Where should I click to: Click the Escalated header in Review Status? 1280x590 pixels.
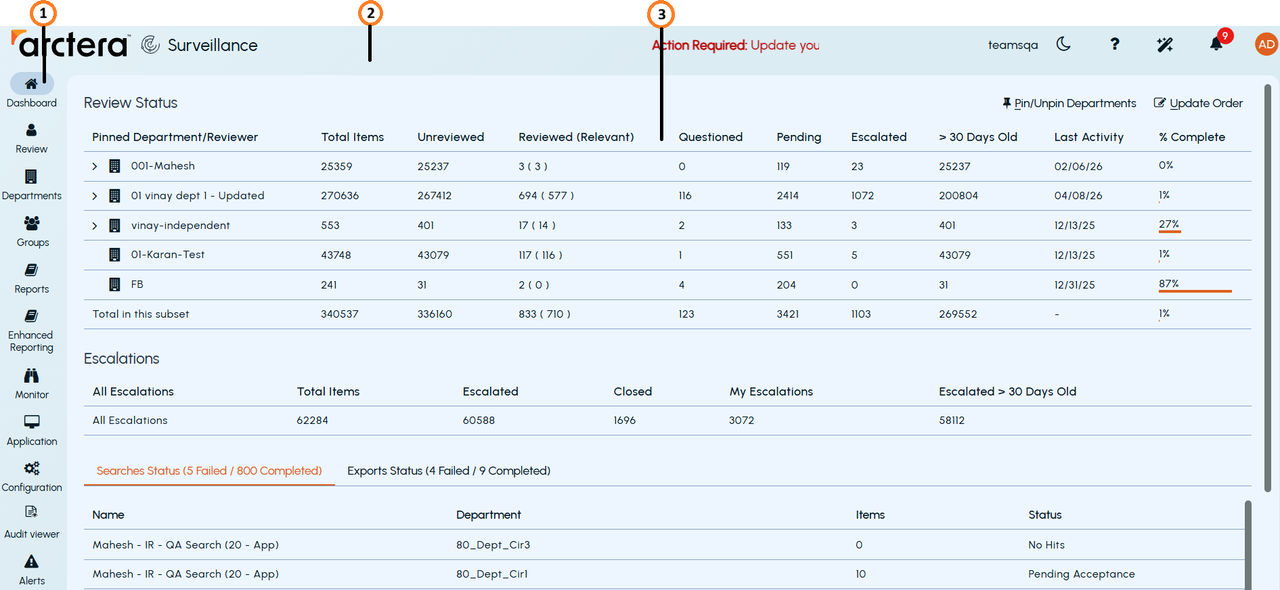click(879, 137)
